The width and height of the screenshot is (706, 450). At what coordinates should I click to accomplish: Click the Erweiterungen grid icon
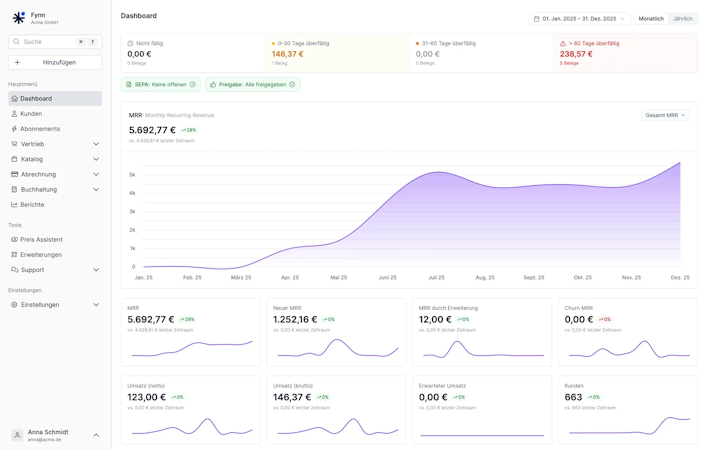(14, 255)
